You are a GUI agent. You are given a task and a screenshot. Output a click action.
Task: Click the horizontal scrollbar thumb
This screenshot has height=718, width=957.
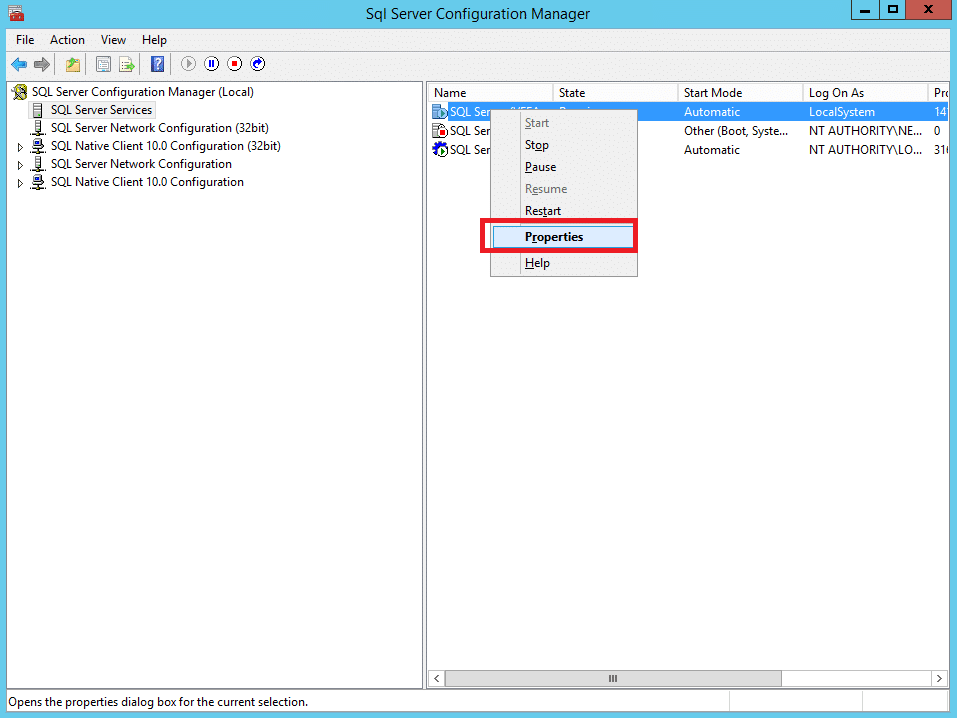[613, 679]
